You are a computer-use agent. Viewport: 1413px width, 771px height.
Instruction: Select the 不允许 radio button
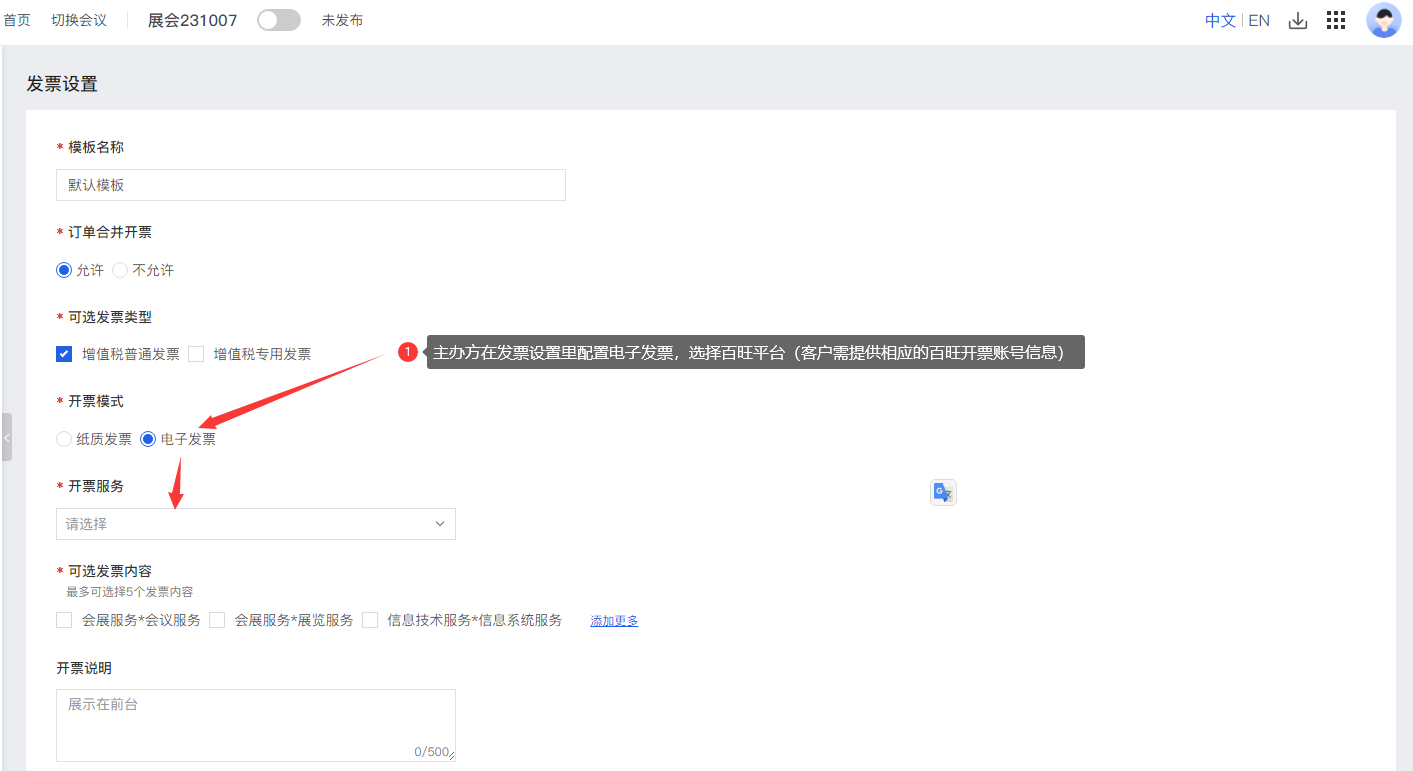click(x=120, y=269)
